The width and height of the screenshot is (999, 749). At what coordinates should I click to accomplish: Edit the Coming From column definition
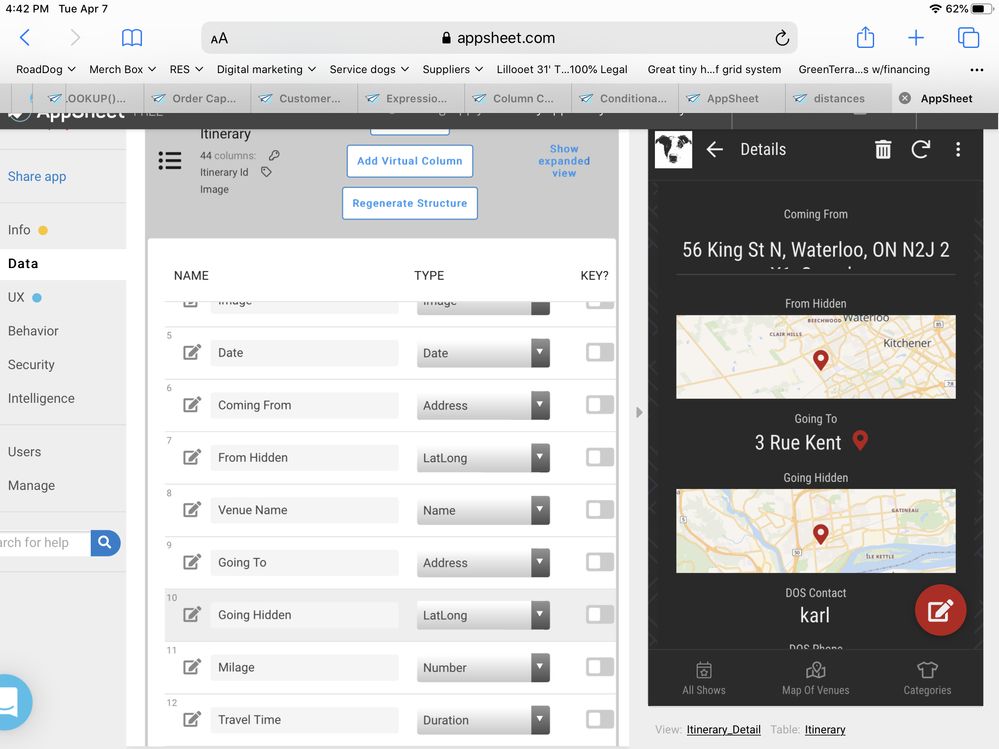[192, 404]
